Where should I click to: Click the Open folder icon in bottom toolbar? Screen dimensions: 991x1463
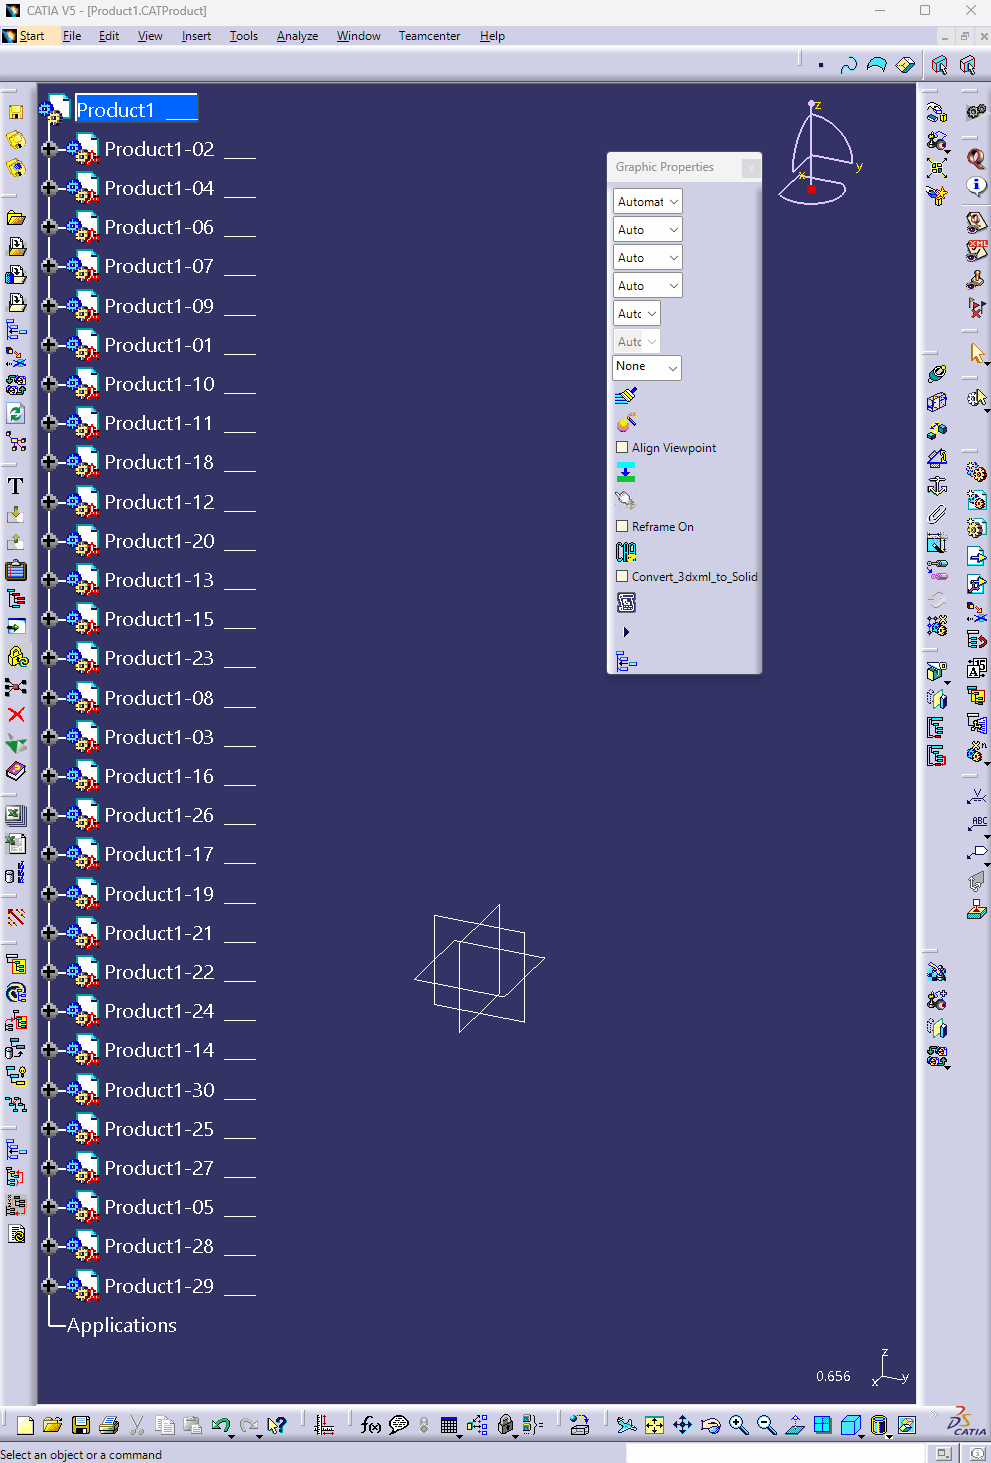[x=53, y=1425]
